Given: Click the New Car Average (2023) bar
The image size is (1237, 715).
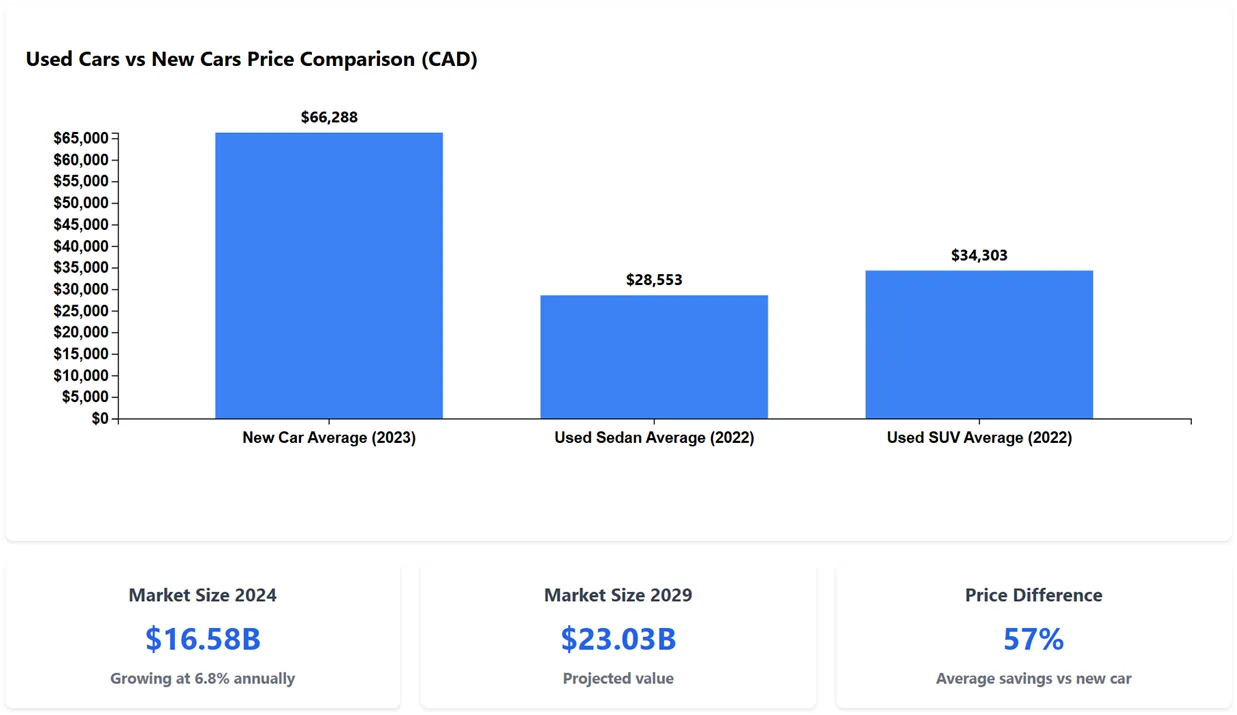Looking at the screenshot, I should [329, 275].
